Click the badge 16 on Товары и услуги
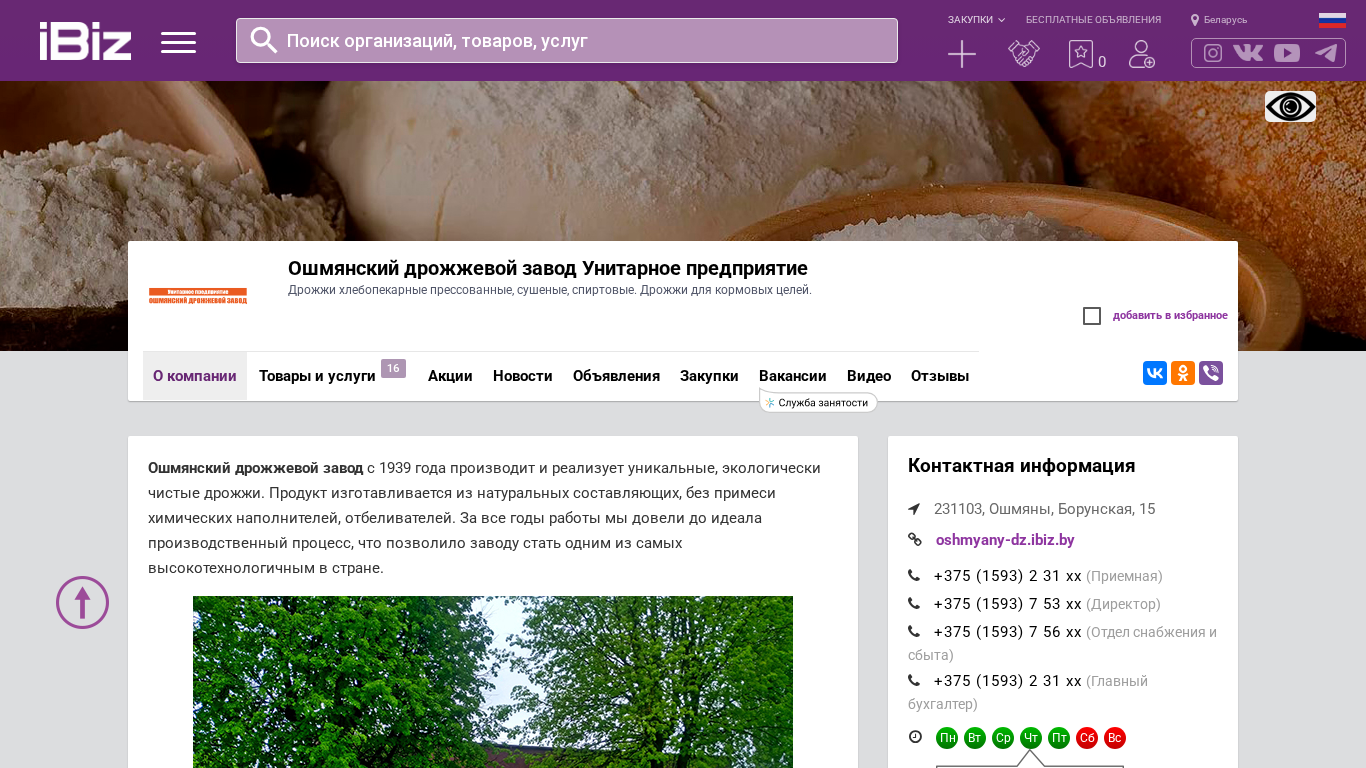Screen dimensions: 1366x768 click(x=393, y=368)
